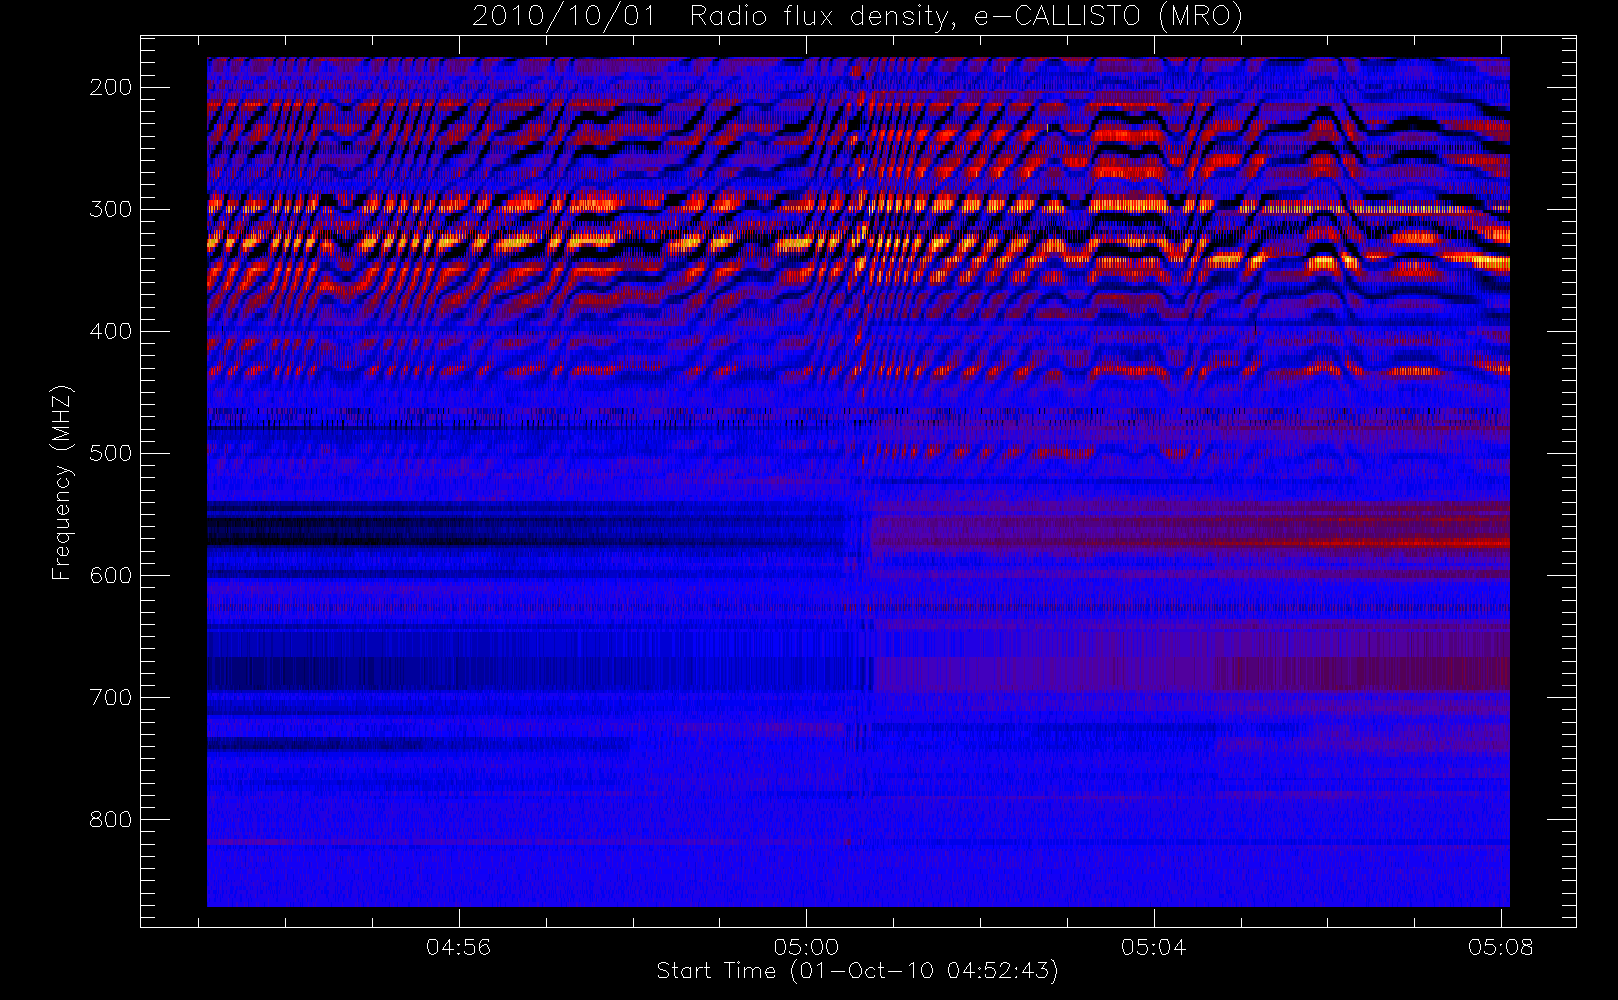Click the plot title 'Radio flux density, e-CALLISTO (MRO)'
The image size is (1618, 1000).
point(966,17)
